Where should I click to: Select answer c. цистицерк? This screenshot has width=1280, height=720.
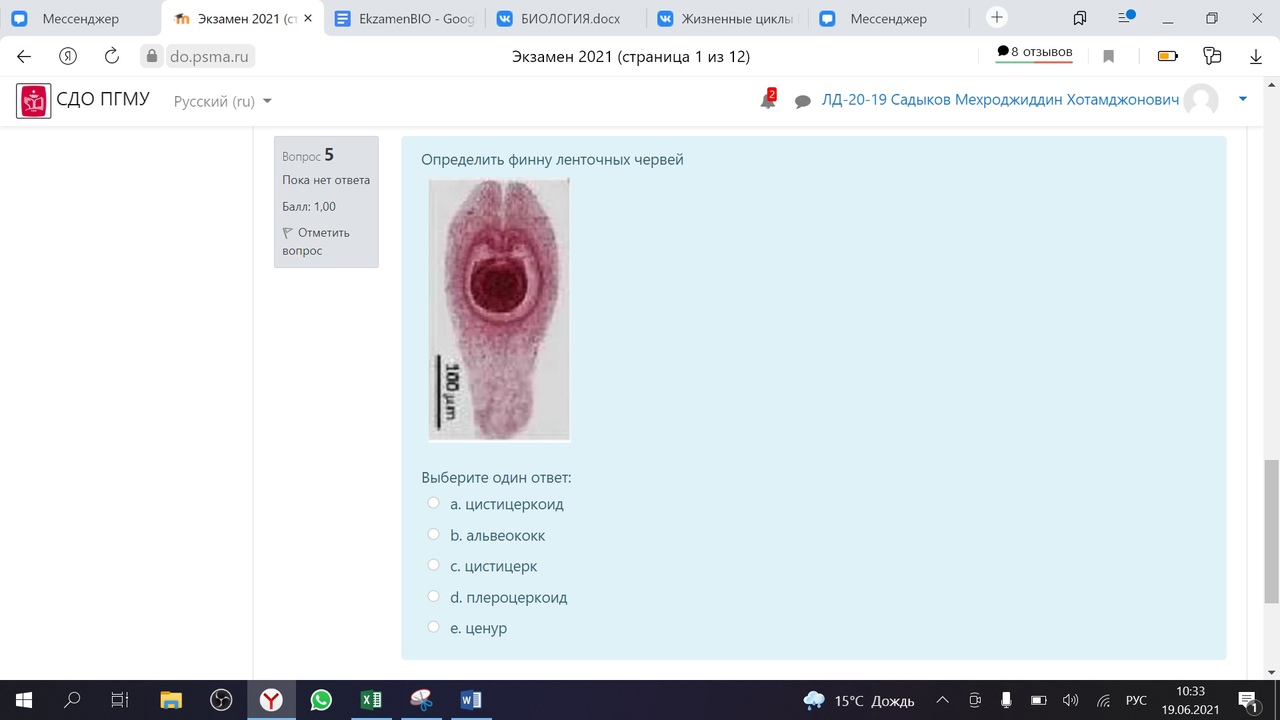pos(433,565)
